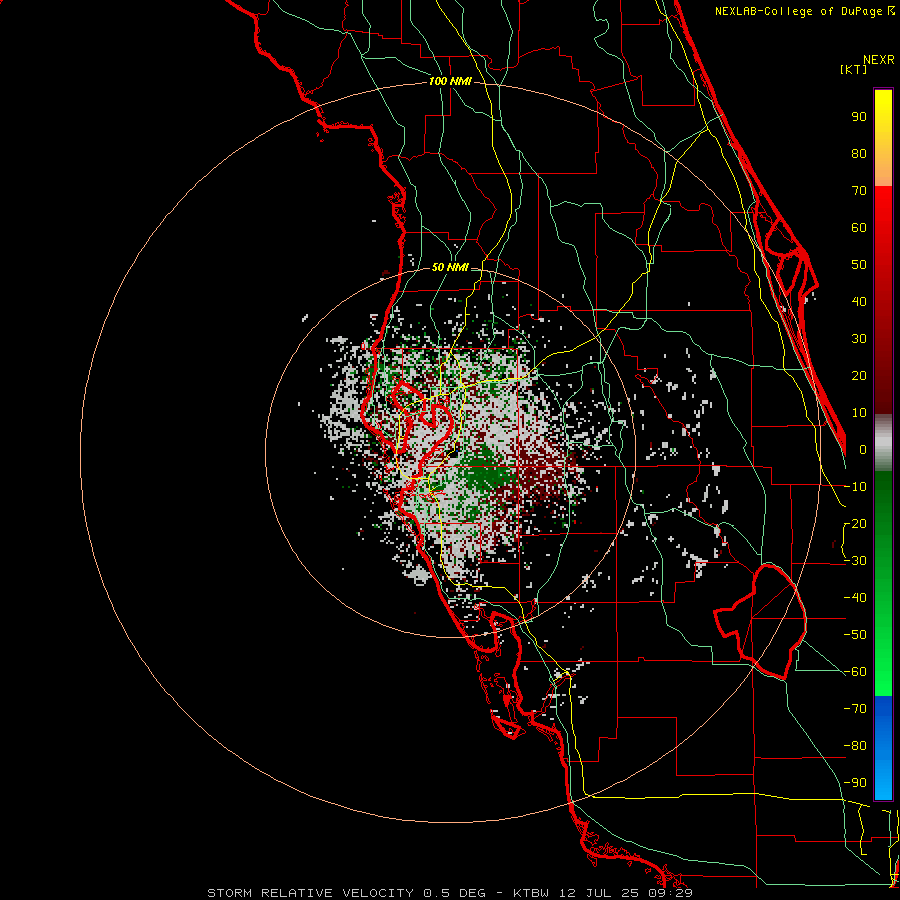
Task: Click the -60 value on the velocity scale
Action: pyautogui.click(x=855, y=672)
